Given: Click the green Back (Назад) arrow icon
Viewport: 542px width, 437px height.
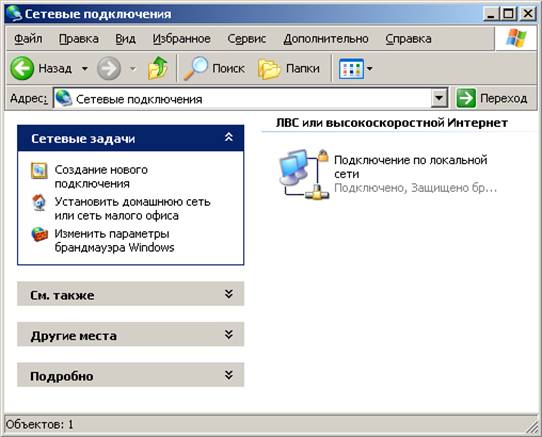Looking at the screenshot, I should coord(22,68).
